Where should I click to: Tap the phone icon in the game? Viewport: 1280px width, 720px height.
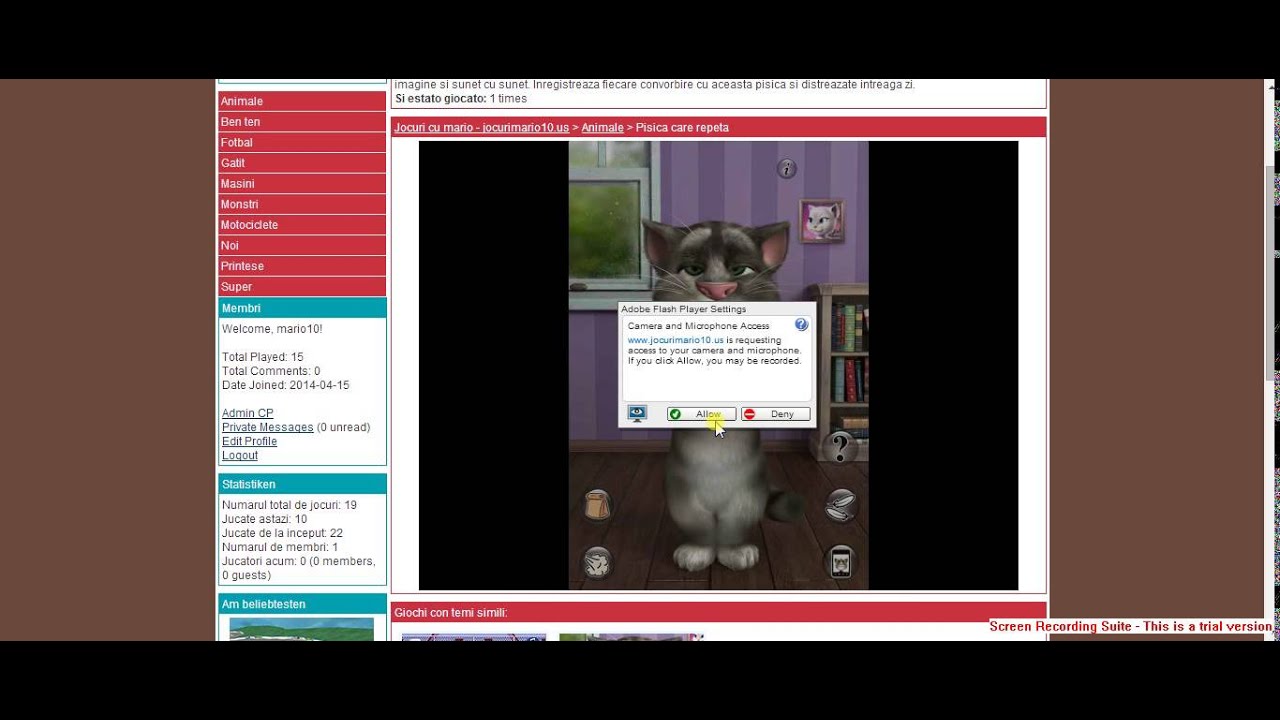[840, 562]
